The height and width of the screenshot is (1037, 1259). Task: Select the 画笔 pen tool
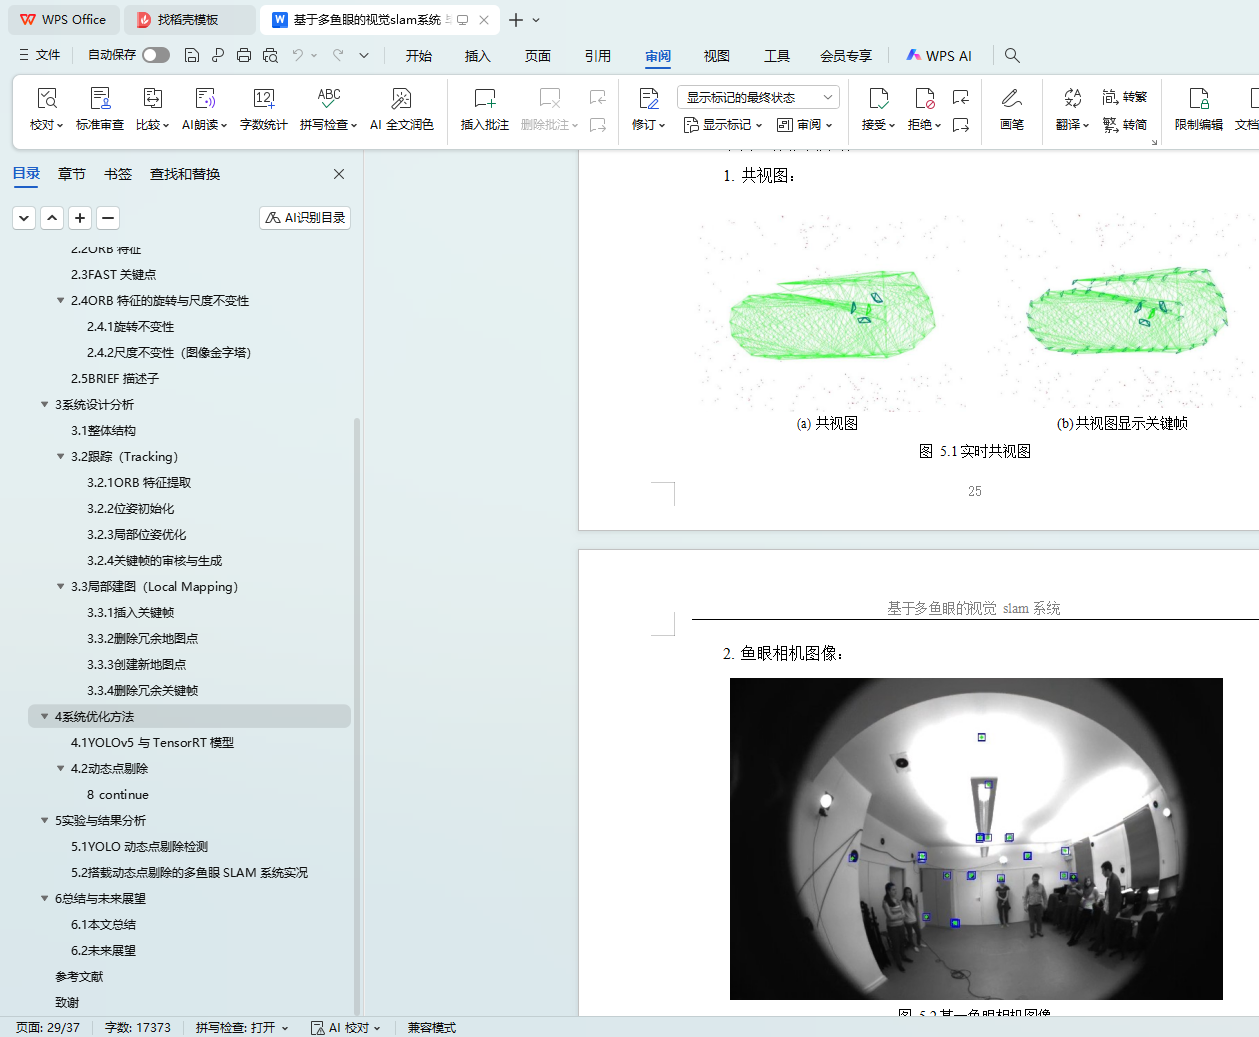click(1011, 99)
